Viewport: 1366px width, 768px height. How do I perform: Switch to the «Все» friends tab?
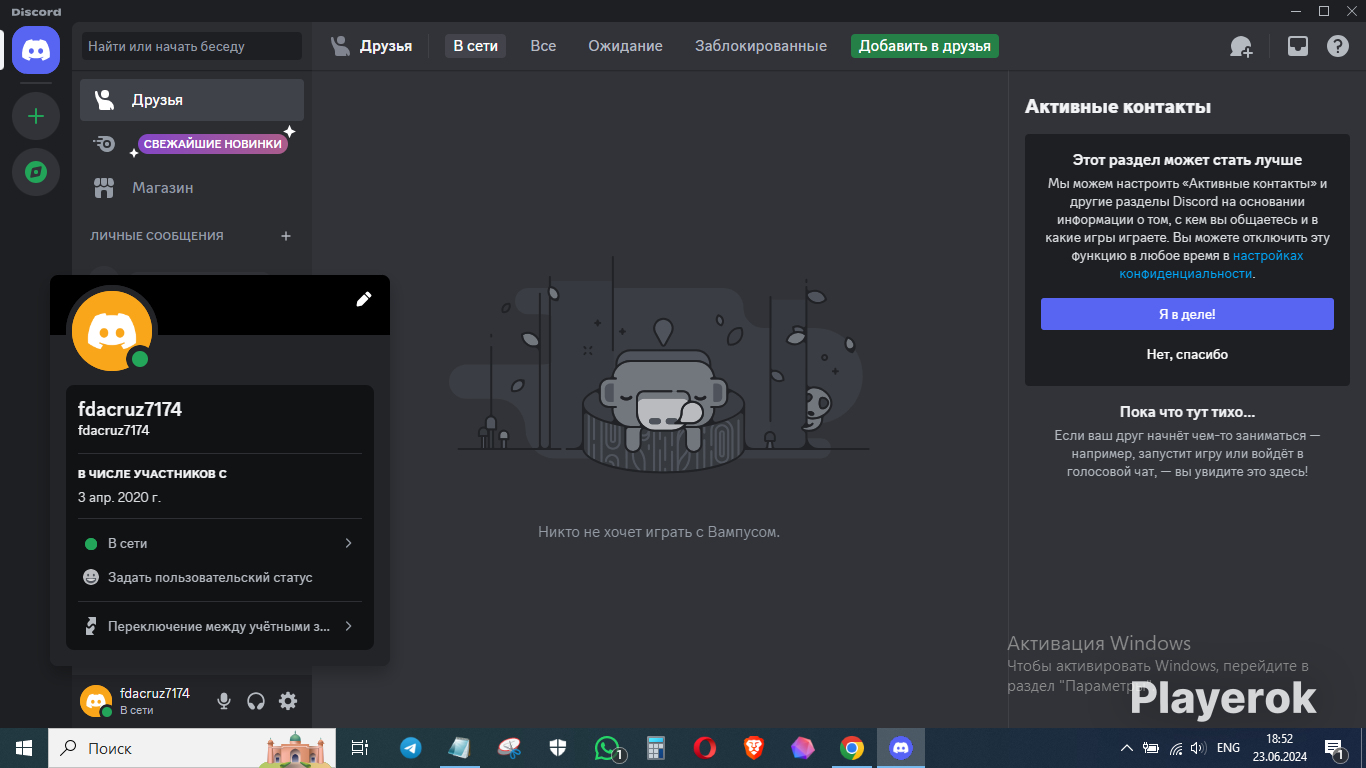543,46
